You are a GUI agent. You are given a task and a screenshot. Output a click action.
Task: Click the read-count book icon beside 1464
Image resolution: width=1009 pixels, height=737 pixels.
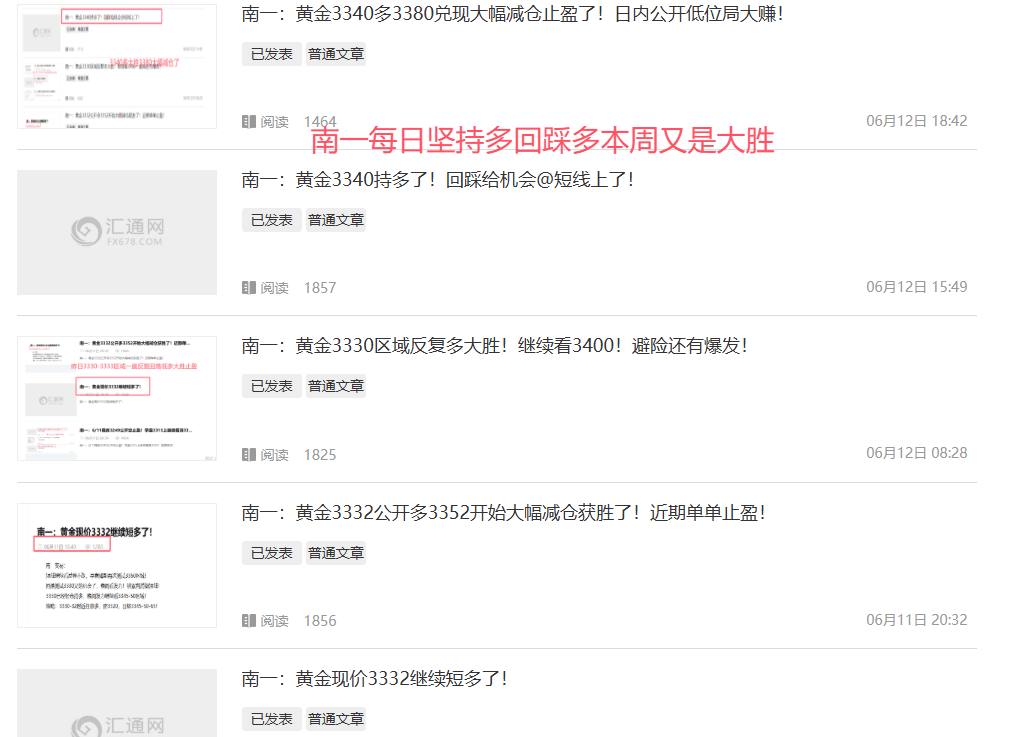click(x=249, y=122)
